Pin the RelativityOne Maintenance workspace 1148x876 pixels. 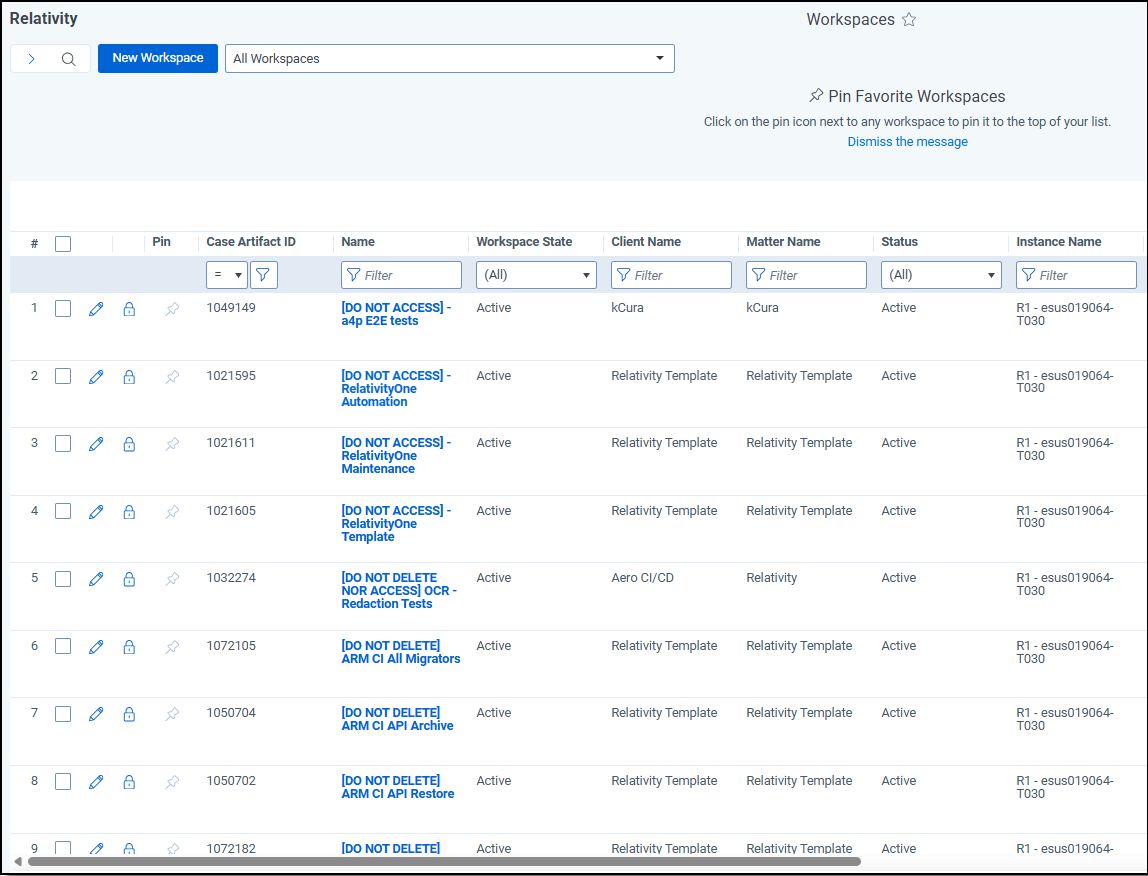(172, 444)
